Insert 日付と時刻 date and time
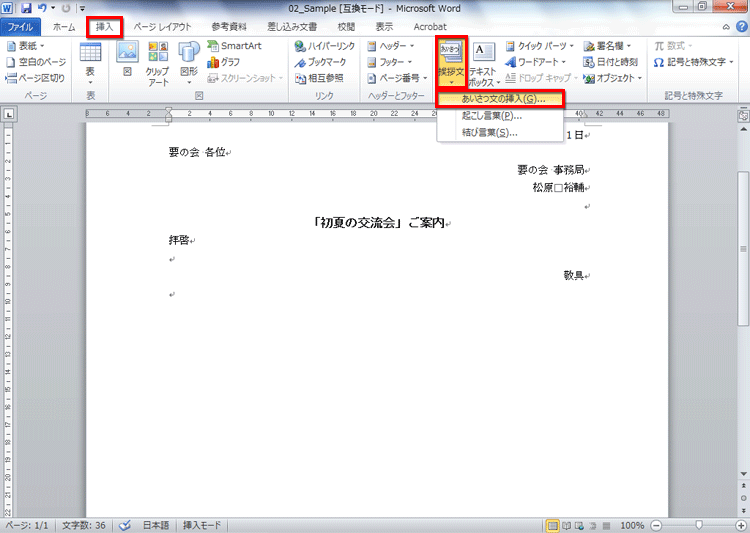 coord(611,62)
